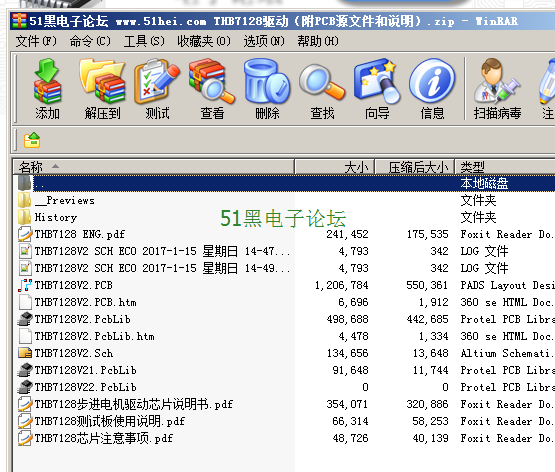The height and width of the screenshot is (472, 555).
Task: Select file THB7128V2.Sch
Action: point(74,353)
